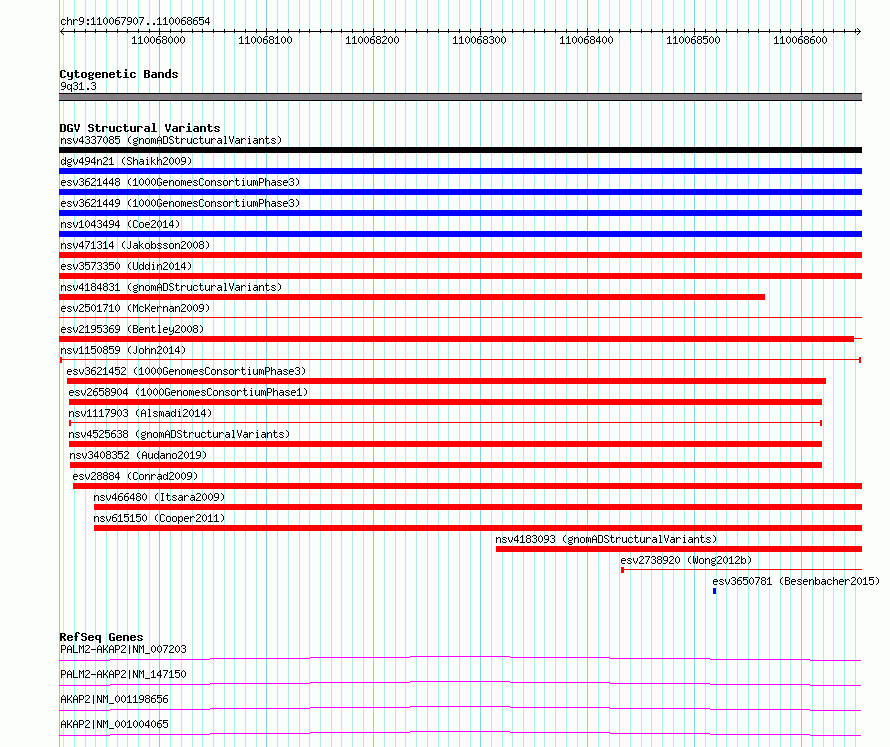Image resolution: width=890 pixels, height=747 pixels.
Task: Click the blue bar under esv3621448
Action: point(460,192)
